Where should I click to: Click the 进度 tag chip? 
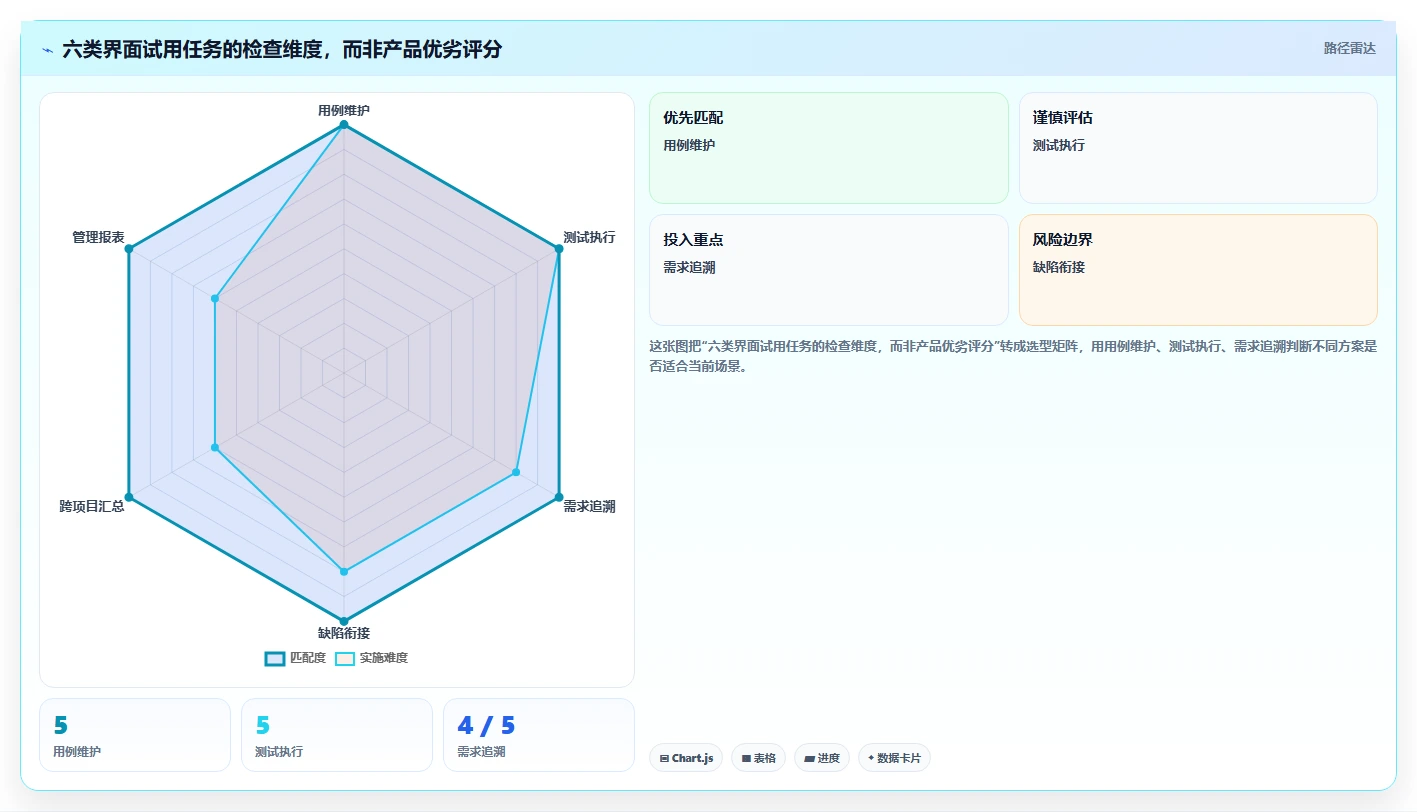pyautogui.click(x=822, y=758)
